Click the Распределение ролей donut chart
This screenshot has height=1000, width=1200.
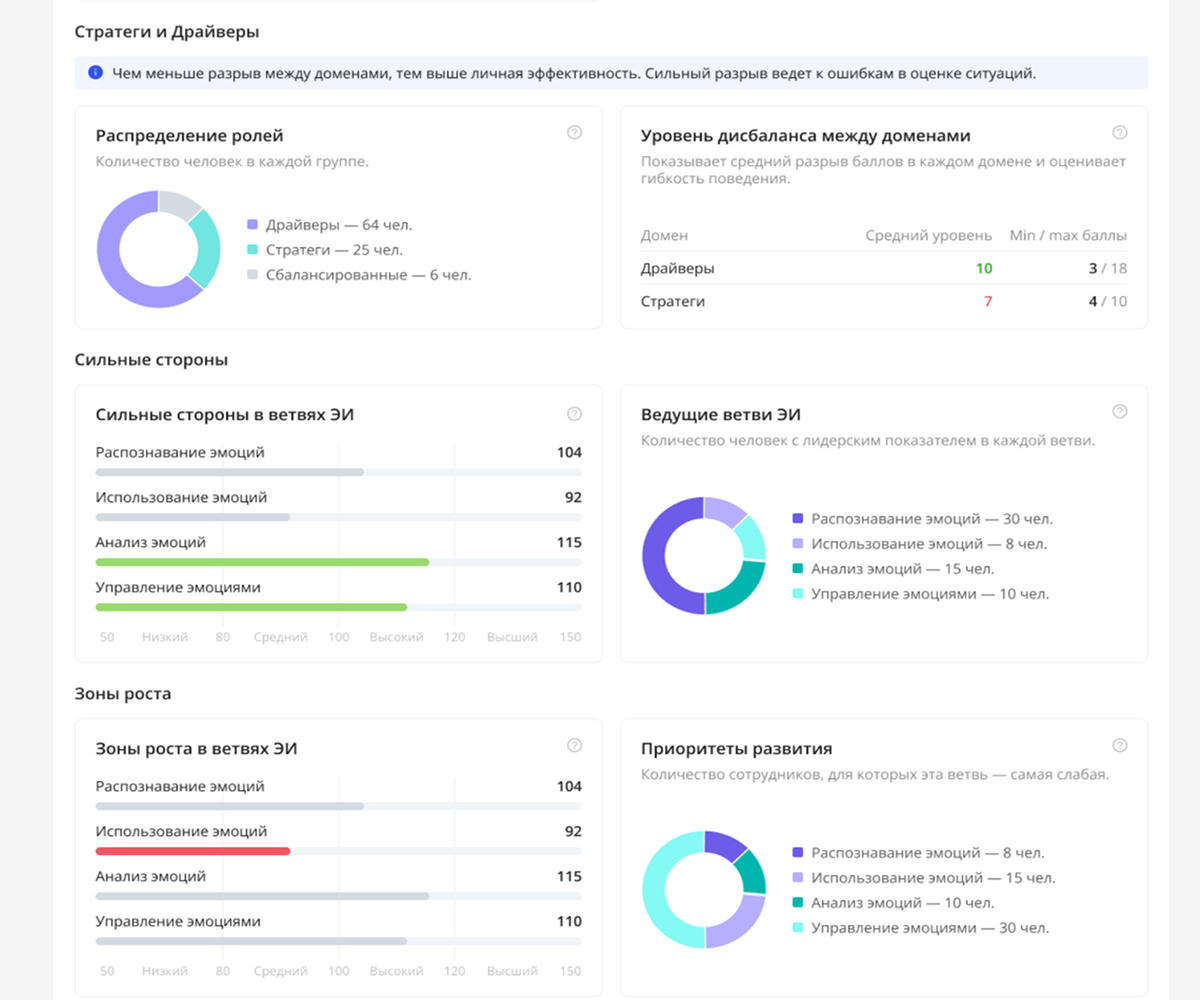[158, 249]
